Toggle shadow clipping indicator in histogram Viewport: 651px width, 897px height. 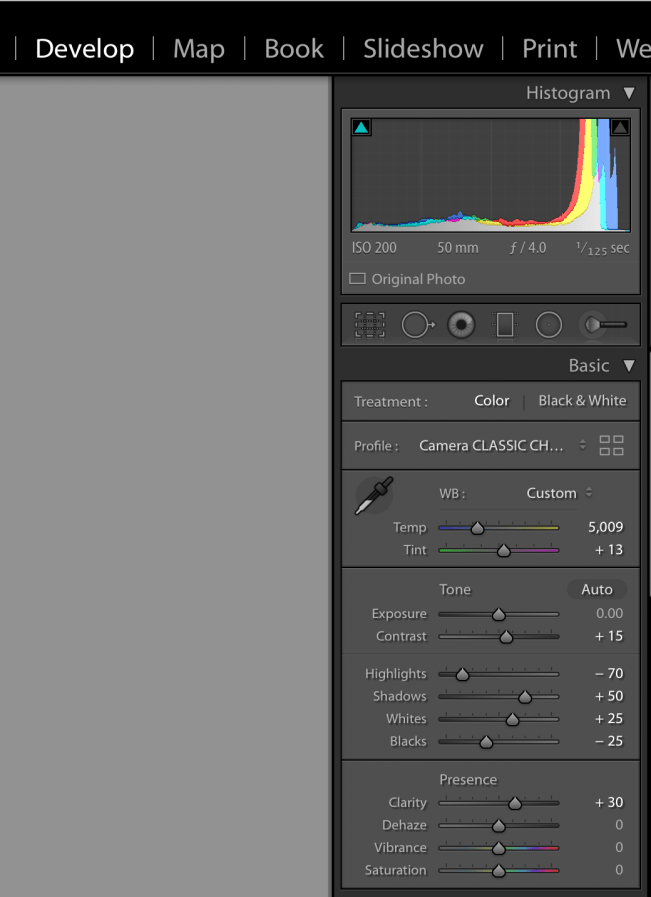361,127
